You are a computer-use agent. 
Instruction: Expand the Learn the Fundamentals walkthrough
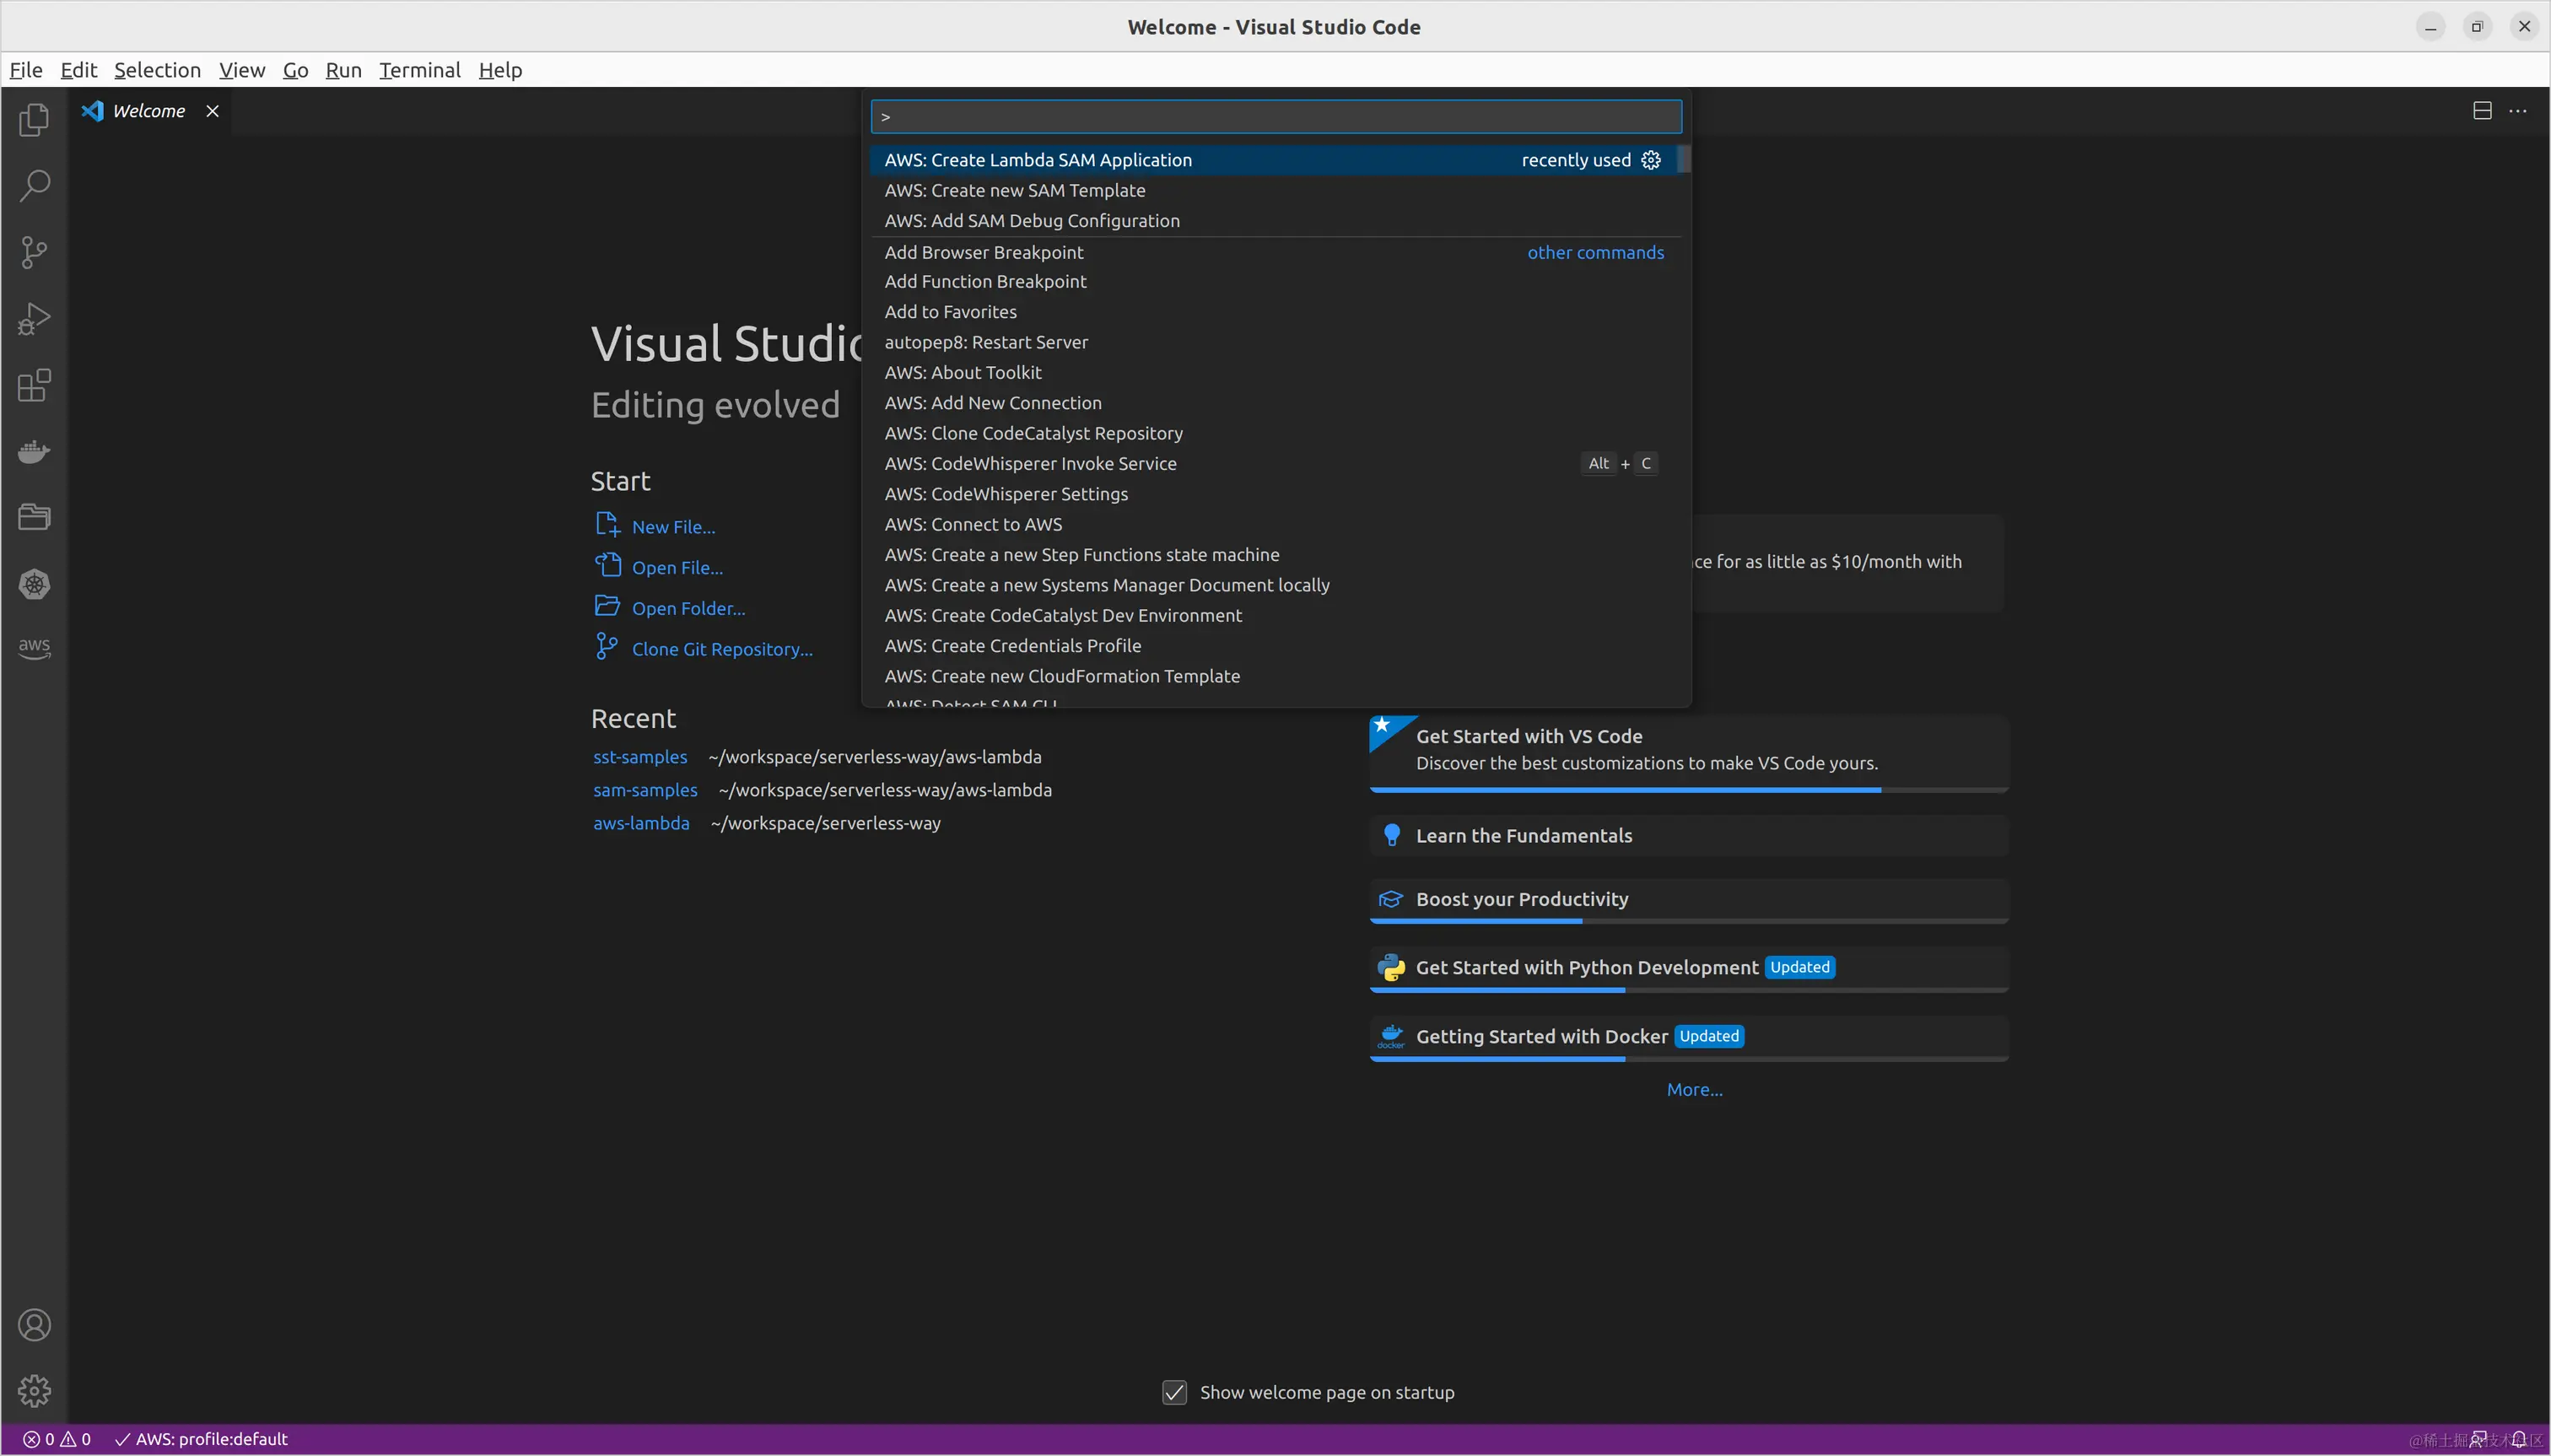click(x=1523, y=836)
